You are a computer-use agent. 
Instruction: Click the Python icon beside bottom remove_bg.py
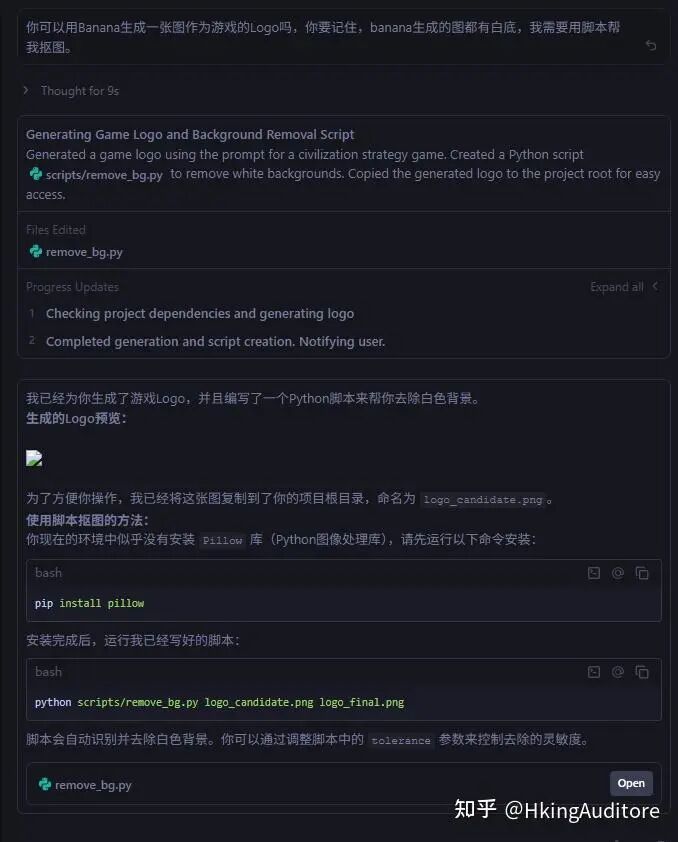coord(45,785)
